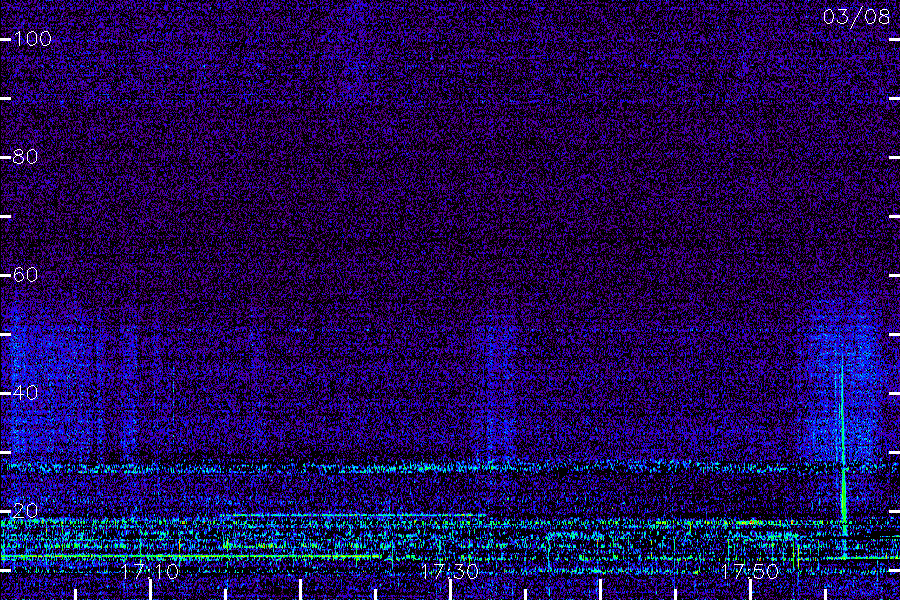This screenshot has height=600, width=900.
Task: Click the 60 frequency axis label
Action: pyautogui.click(x=25, y=275)
